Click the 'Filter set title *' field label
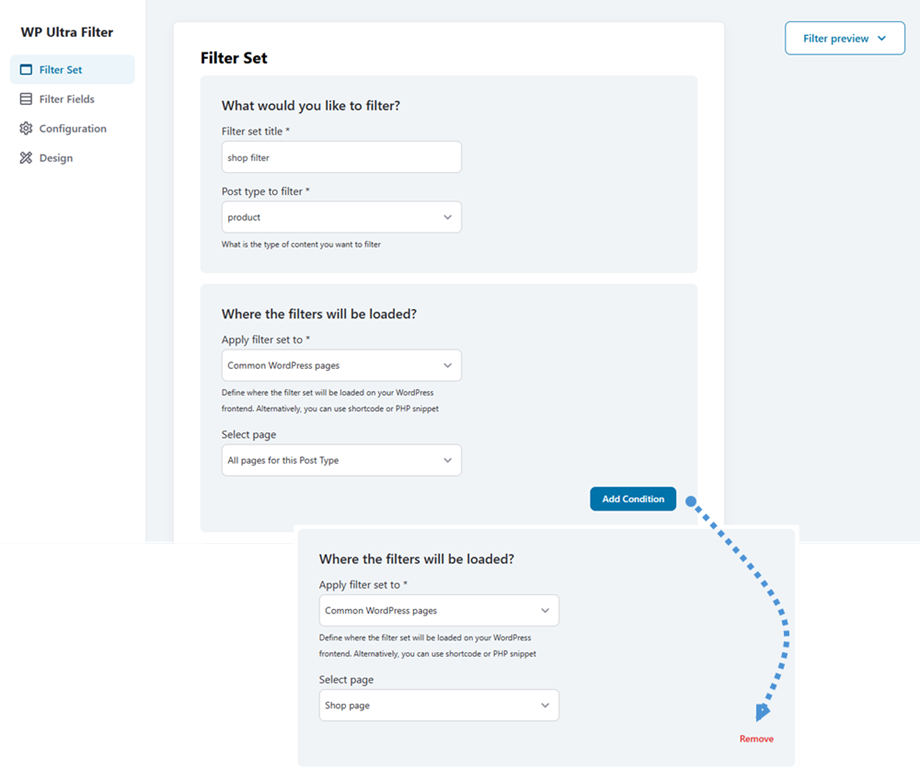This screenshot has width=920, height=770. (262, 131)
